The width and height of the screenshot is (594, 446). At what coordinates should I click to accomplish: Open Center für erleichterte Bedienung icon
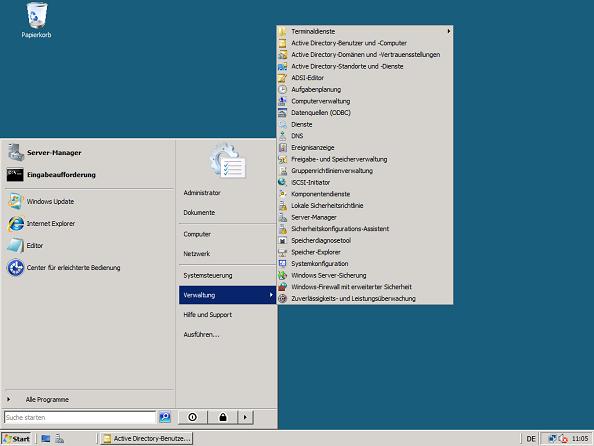coord(16,268)
